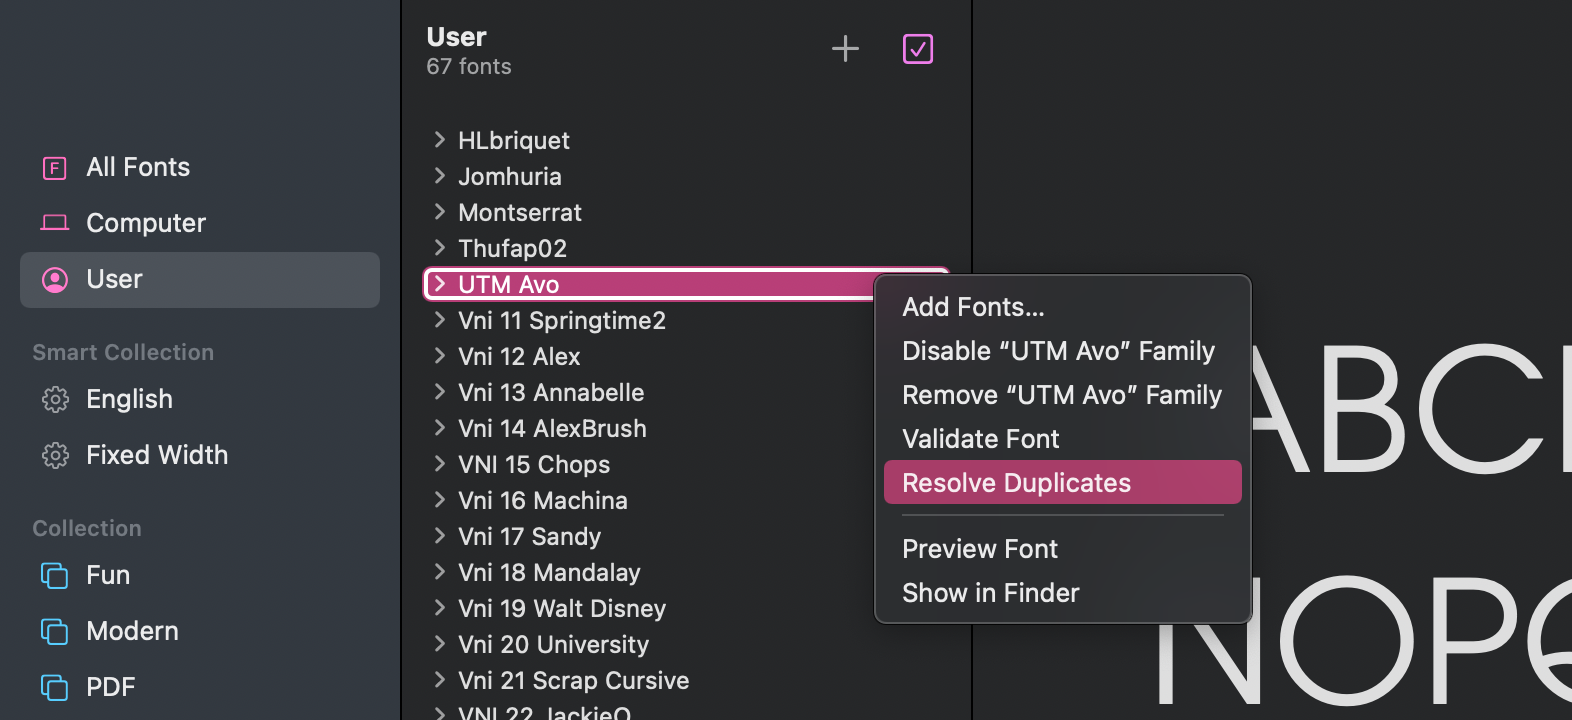
Task: Expand the Montserrat font family chevron
Action: point(439,212)
